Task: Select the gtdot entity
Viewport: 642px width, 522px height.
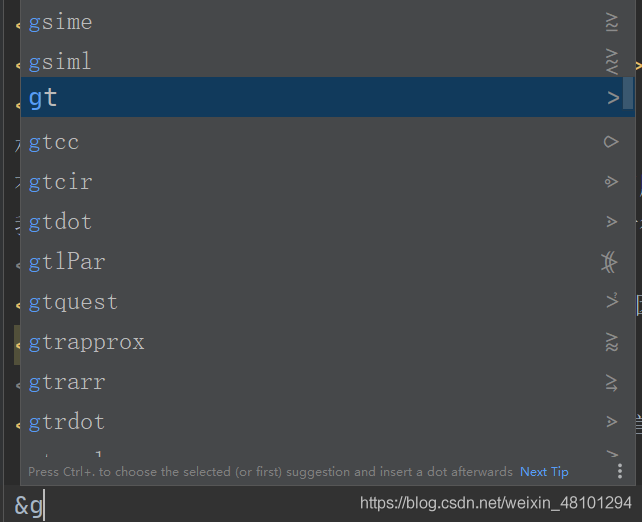Action: pyautogui.click(x=328, y=222)
